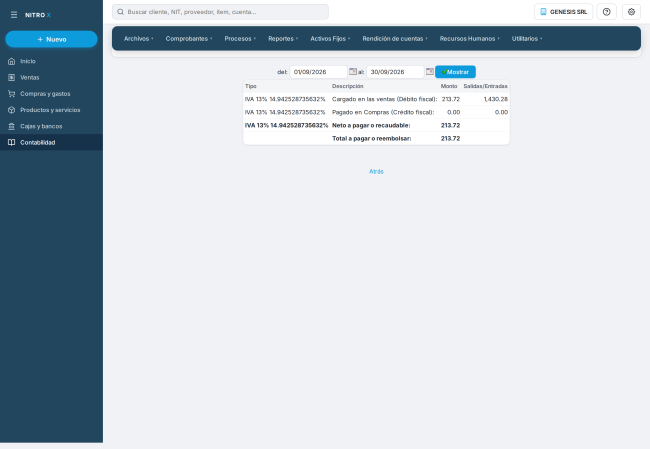The image size is (650, 449).
Task: Click the GENESIS SRL company button
Action: [563, 12]
